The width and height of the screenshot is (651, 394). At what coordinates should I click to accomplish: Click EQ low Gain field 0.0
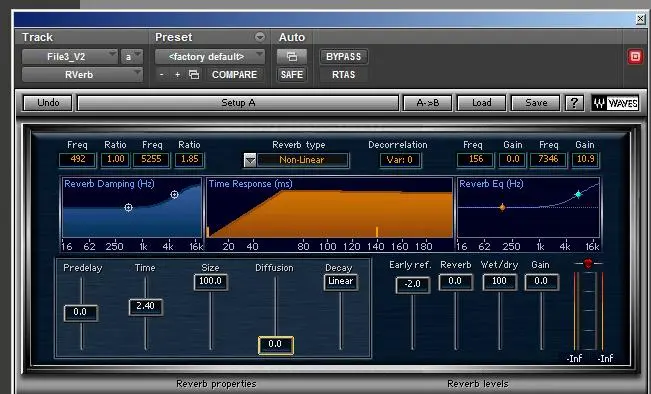[513, 160]
